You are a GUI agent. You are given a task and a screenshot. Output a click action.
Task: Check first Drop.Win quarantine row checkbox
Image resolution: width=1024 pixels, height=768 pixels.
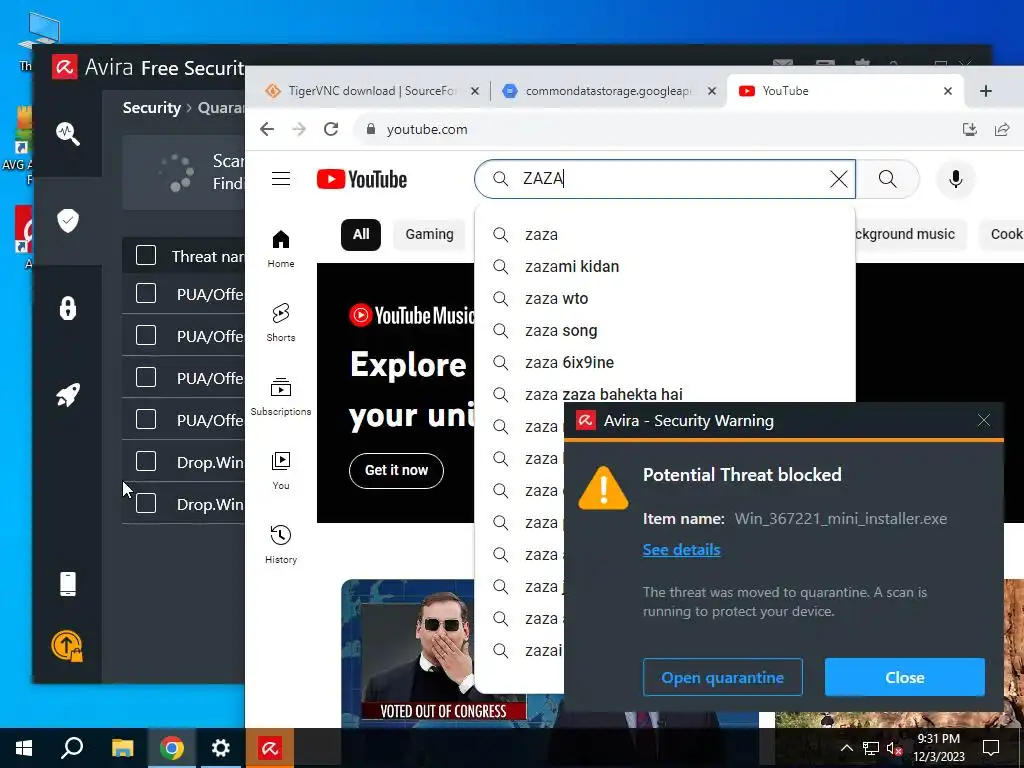[146, 462]
